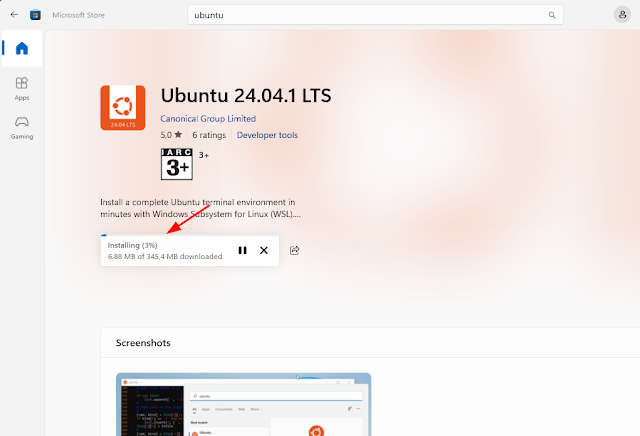Open Canonical Group Limited publisher link
Image resolution: width=640 pixels, height=436 pixels.
pyautogui.click(x=208, y=119)
